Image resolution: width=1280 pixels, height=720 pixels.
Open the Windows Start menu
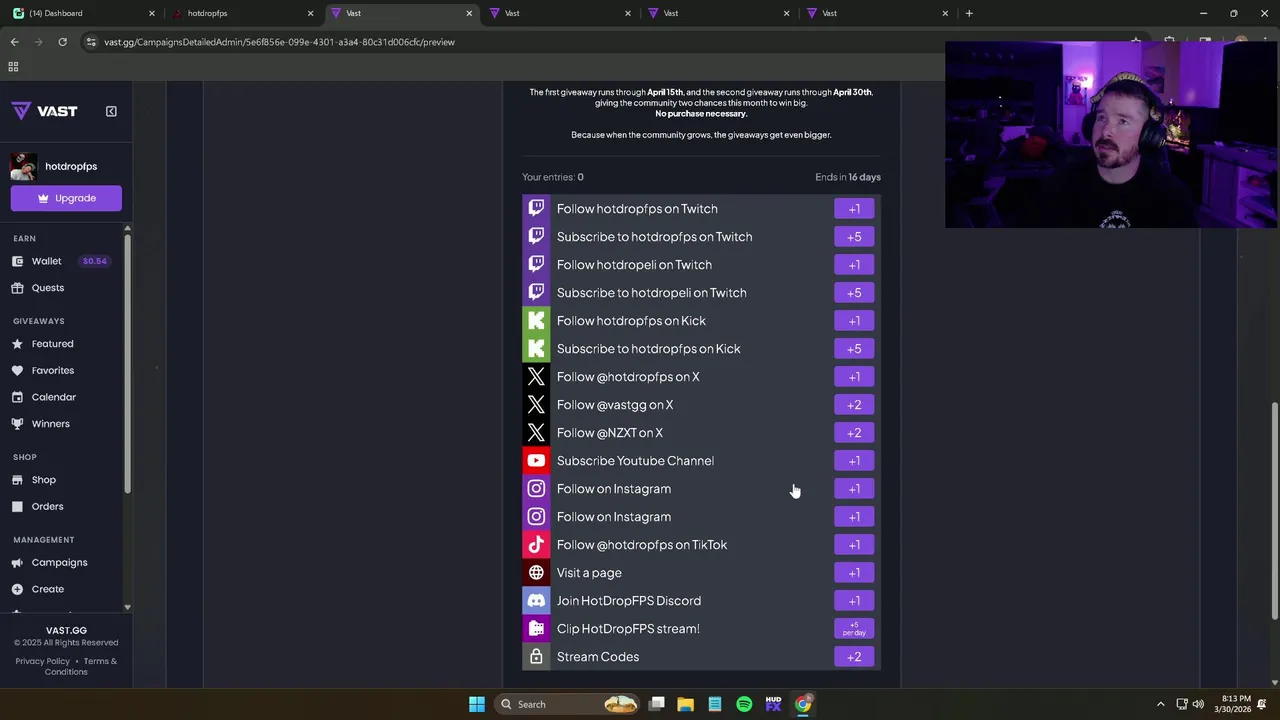pyautogui.click(x=477, y=704)
